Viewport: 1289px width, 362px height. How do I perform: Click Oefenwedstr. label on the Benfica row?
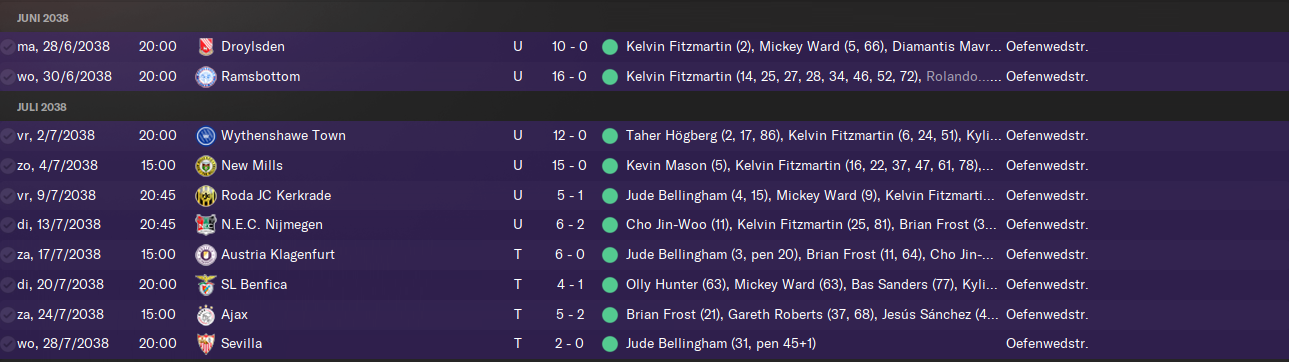pyautogui.click(x=1047, y=284)
